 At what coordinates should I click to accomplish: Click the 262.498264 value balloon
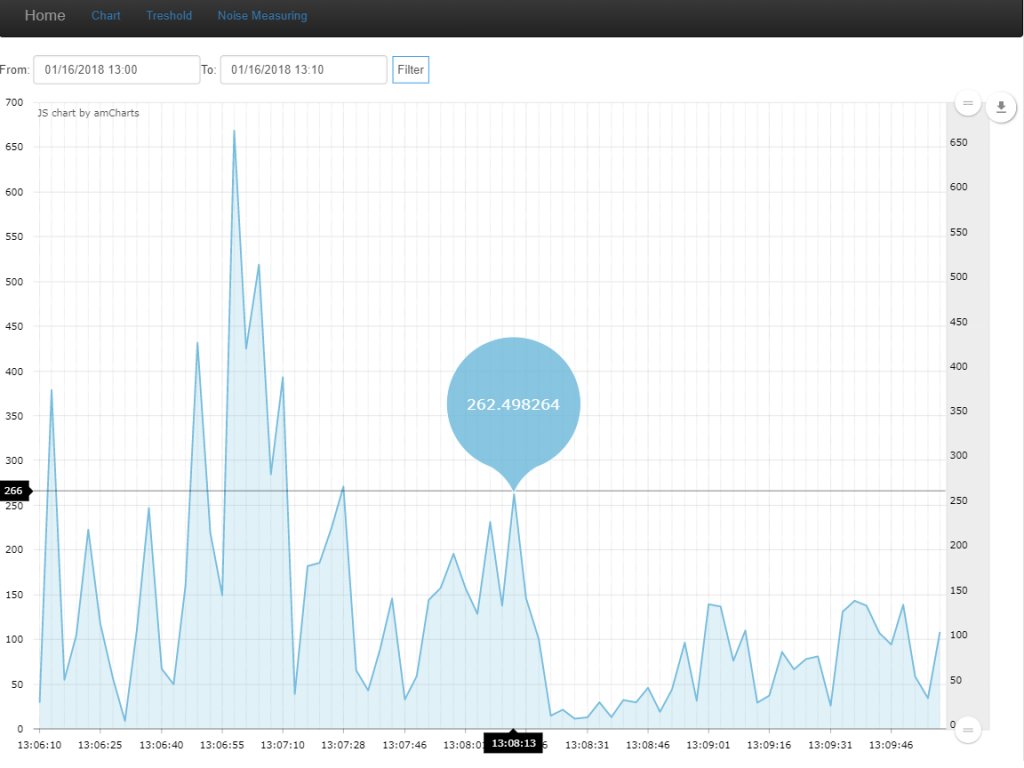(x=513, y=404)
